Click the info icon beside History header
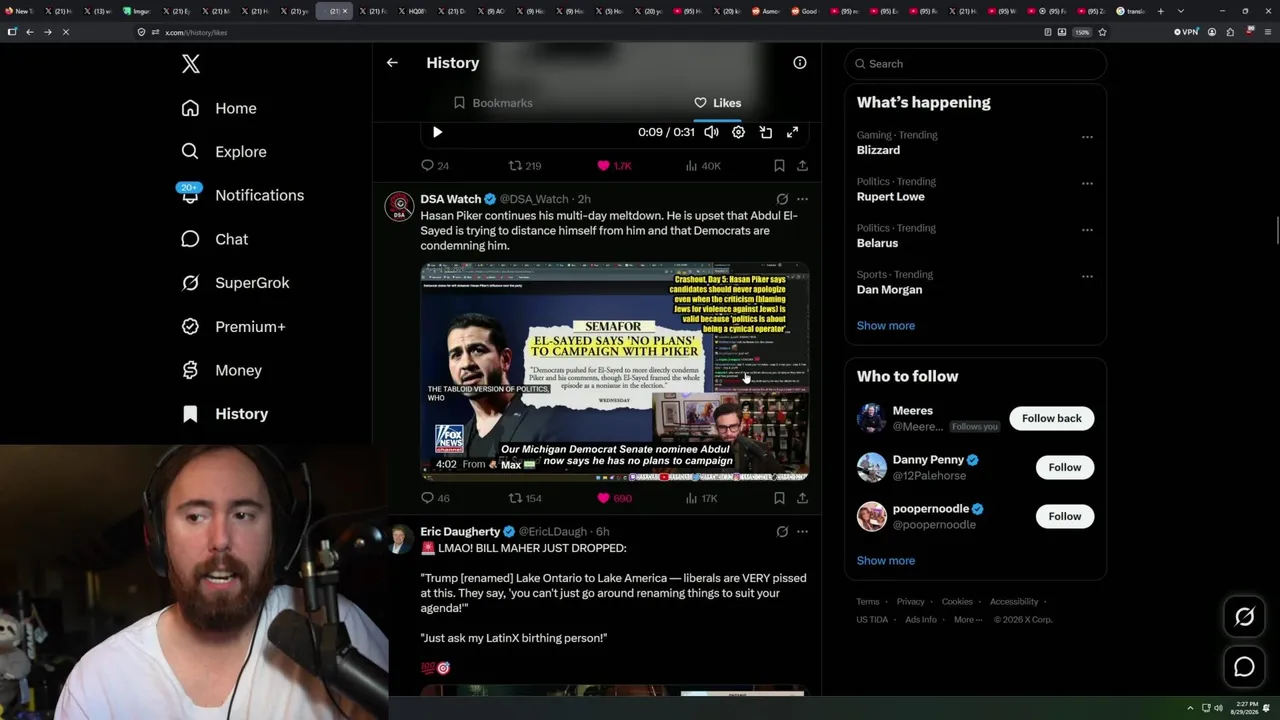This screenshot has width=1280, height=720. pos(800,63)
